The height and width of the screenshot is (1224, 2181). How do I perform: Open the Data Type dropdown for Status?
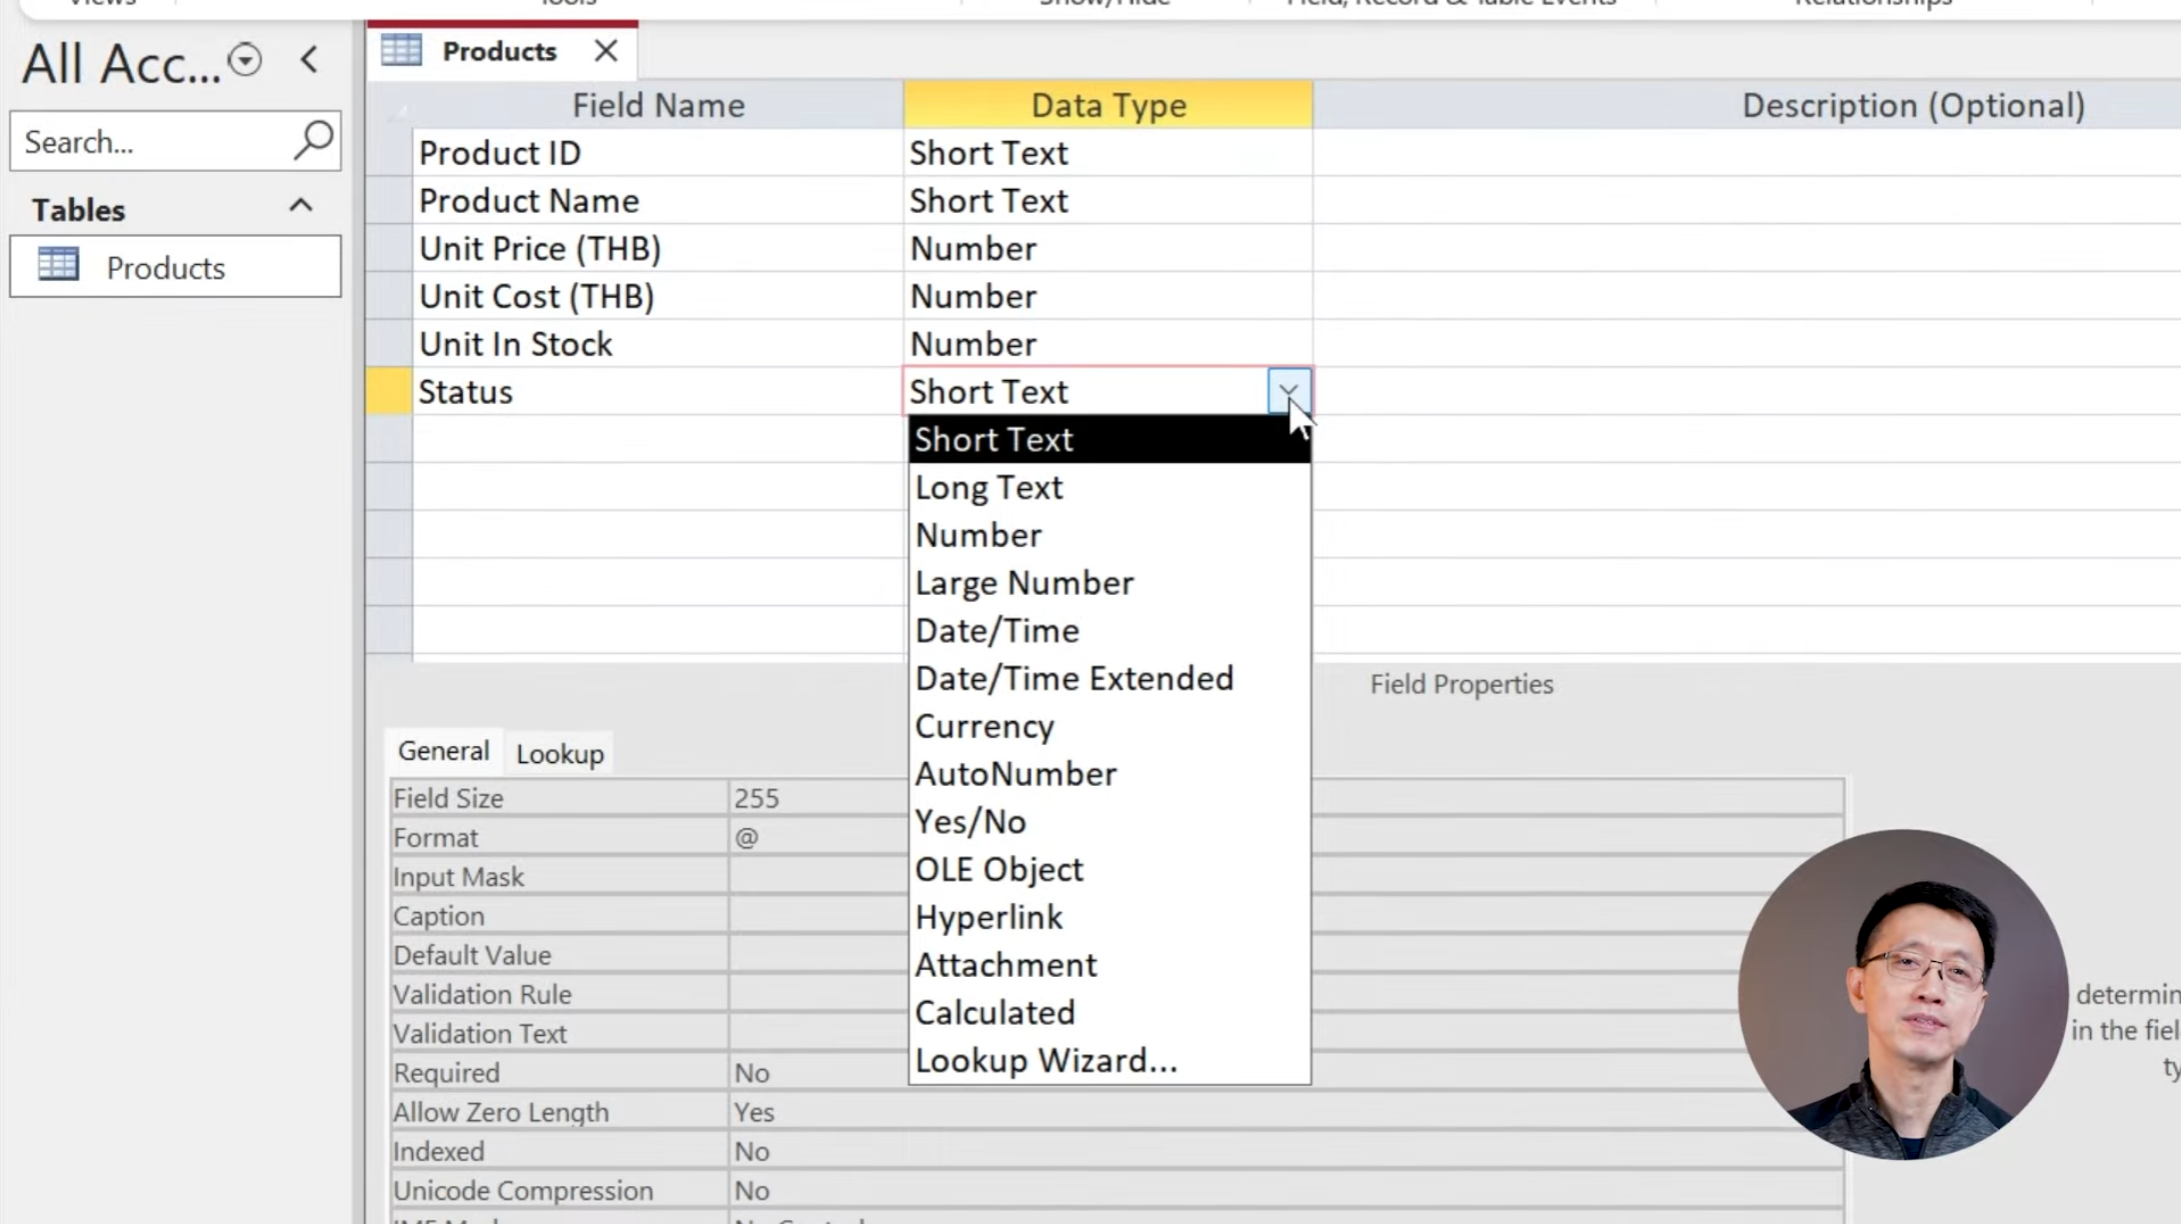pos(1288,391)
